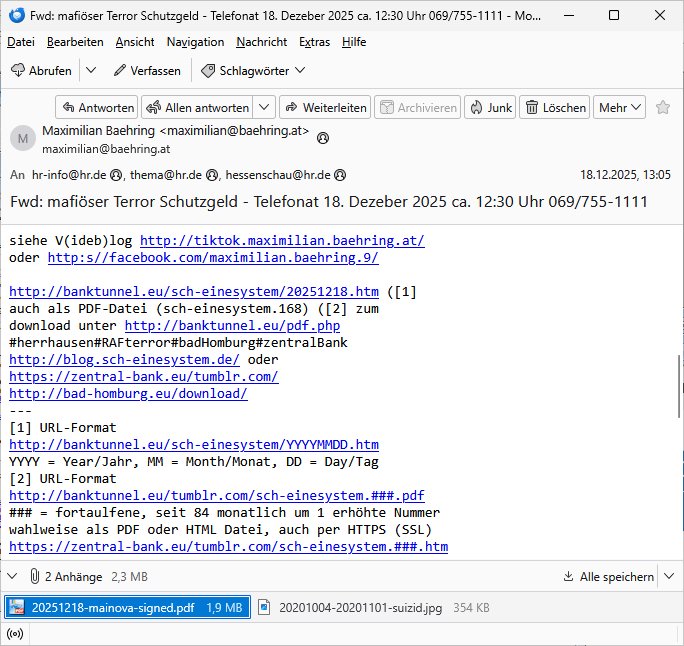Click the Abrufen get-messages button
Screen dimensions: 684x646
coord(41,70)
